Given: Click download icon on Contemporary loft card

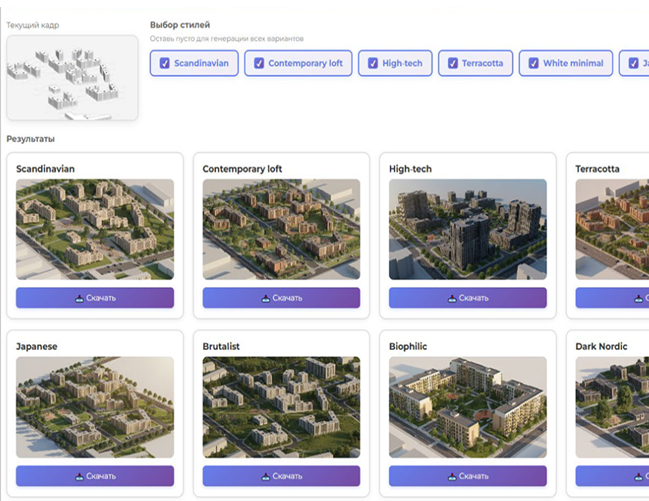Looking at the screenshot, I should tap(266, 298).
